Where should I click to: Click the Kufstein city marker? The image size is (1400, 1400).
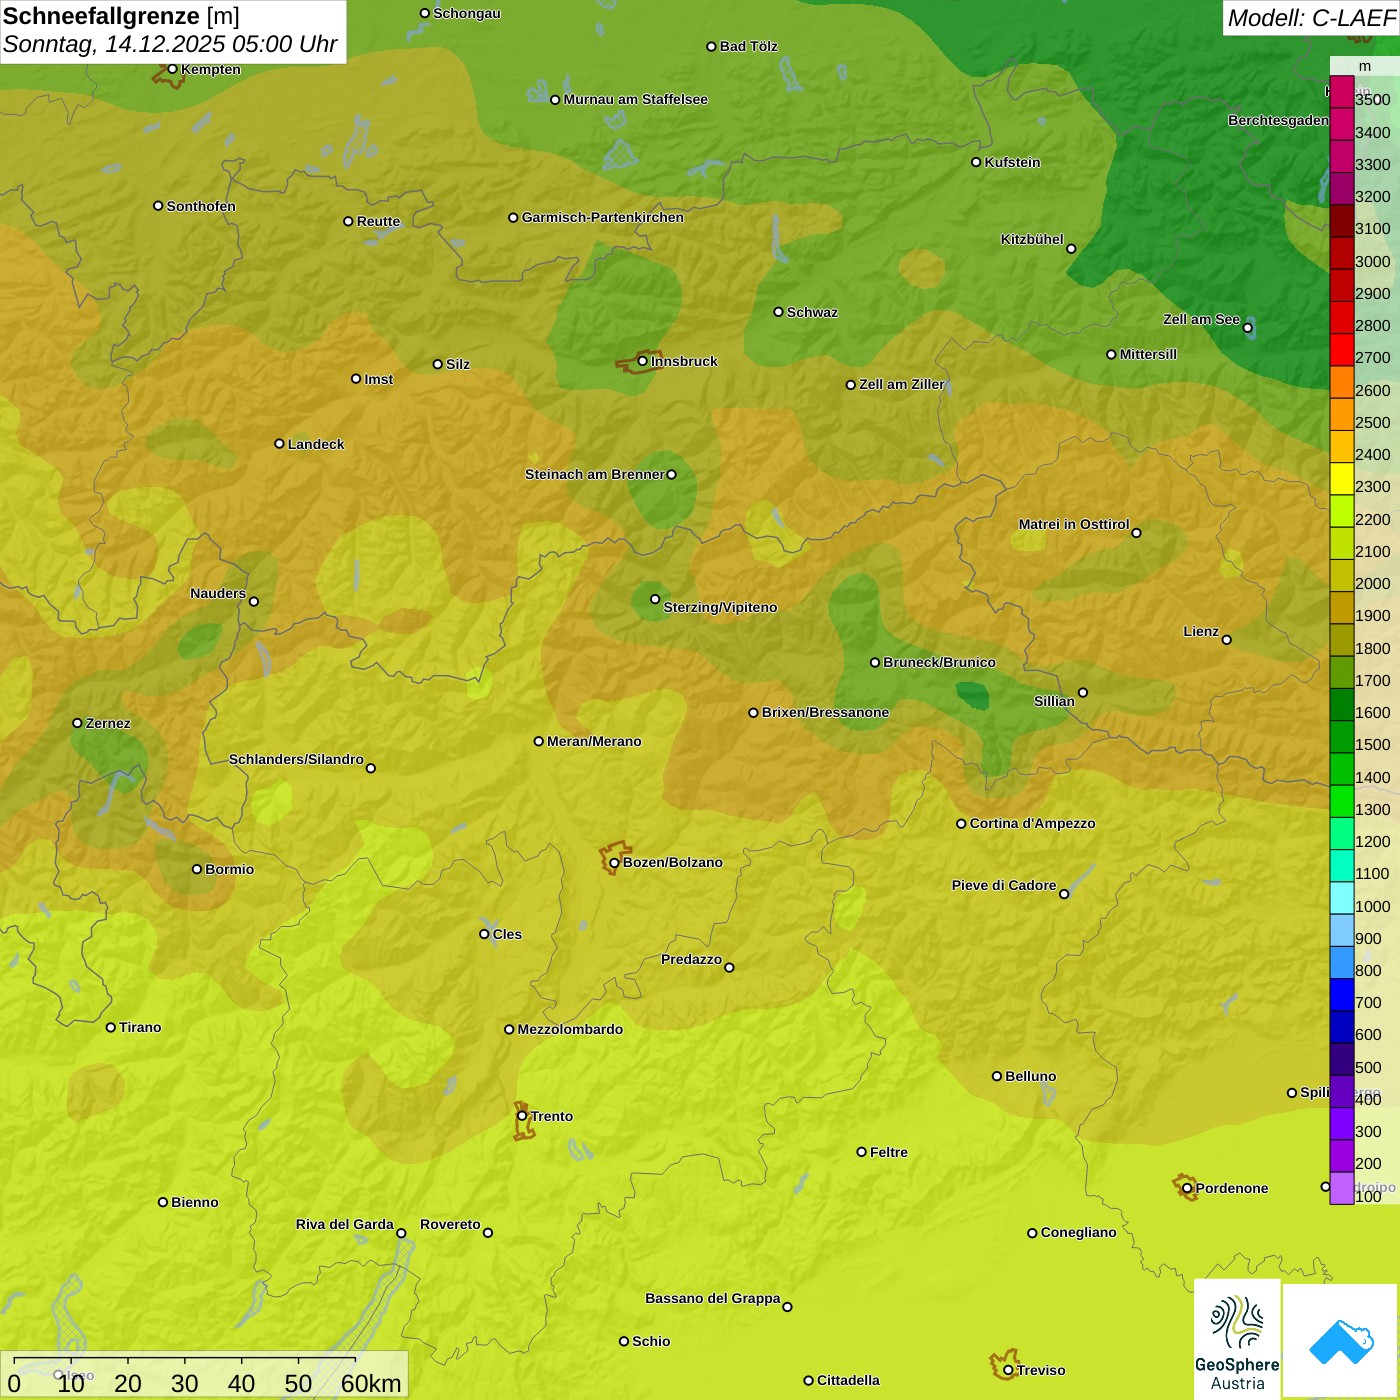(x=976, y=162)
